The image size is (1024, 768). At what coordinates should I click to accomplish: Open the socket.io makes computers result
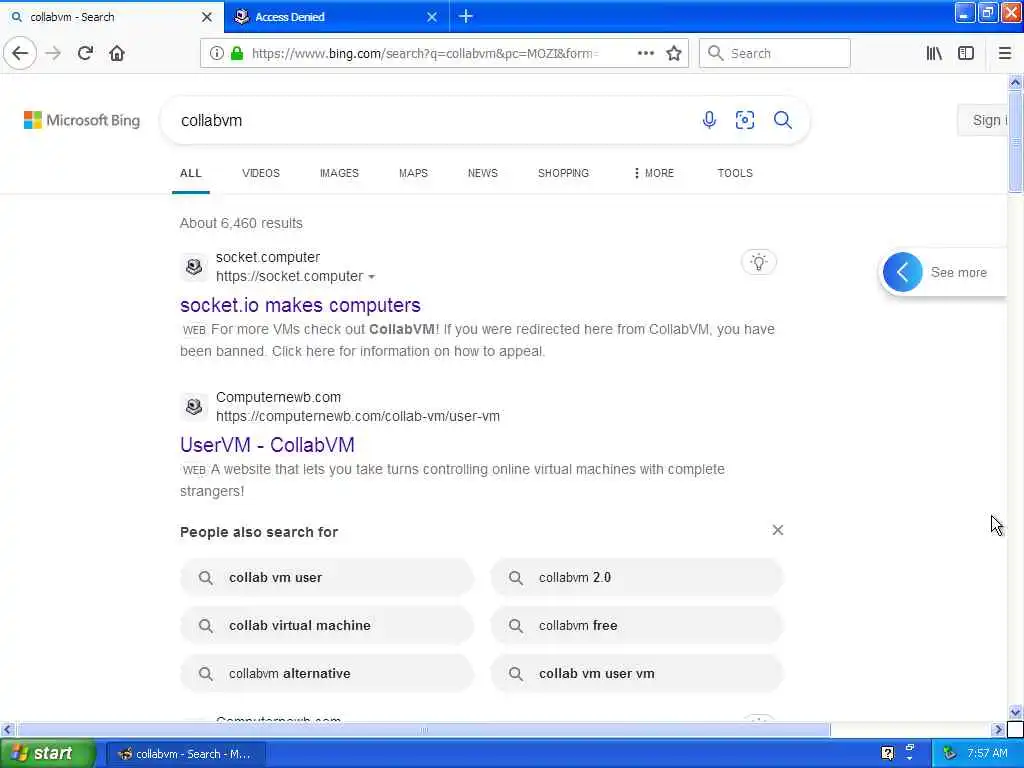pyautogui.click(x=300, y=305)
